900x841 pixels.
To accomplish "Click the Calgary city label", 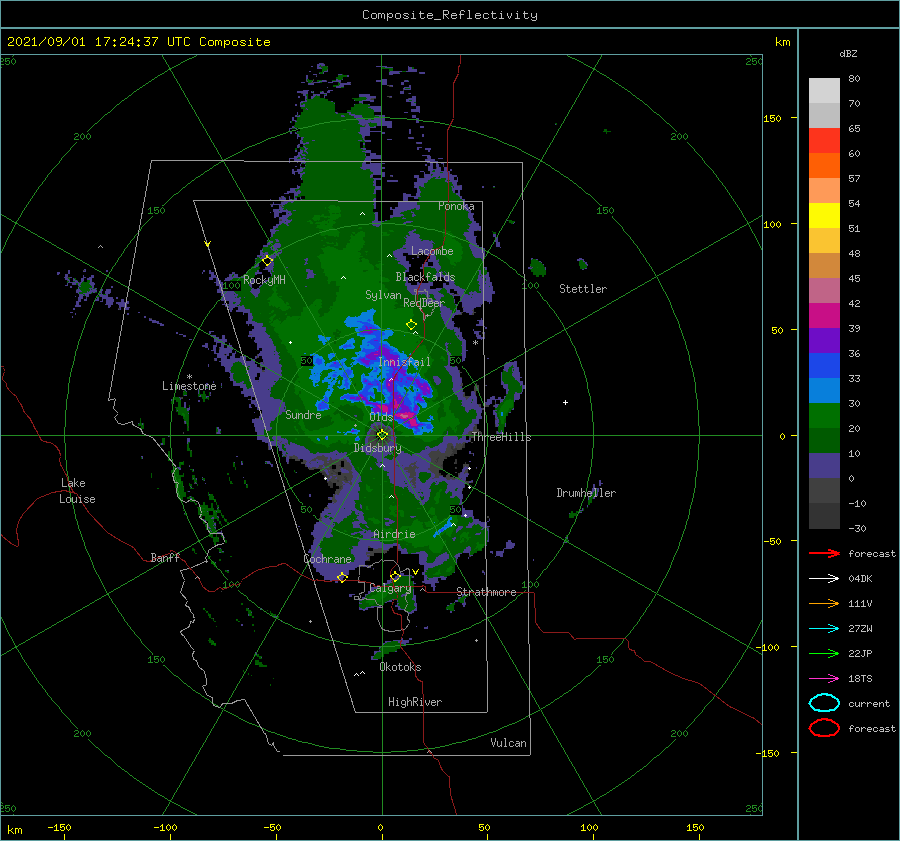I will pyautogui.click(x=390, y=588).
